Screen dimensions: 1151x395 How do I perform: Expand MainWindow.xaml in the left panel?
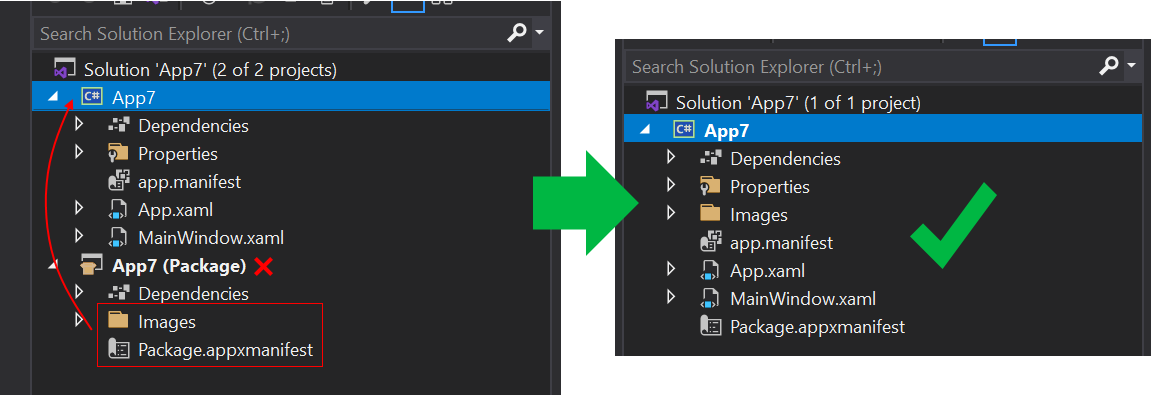(79, 237)
